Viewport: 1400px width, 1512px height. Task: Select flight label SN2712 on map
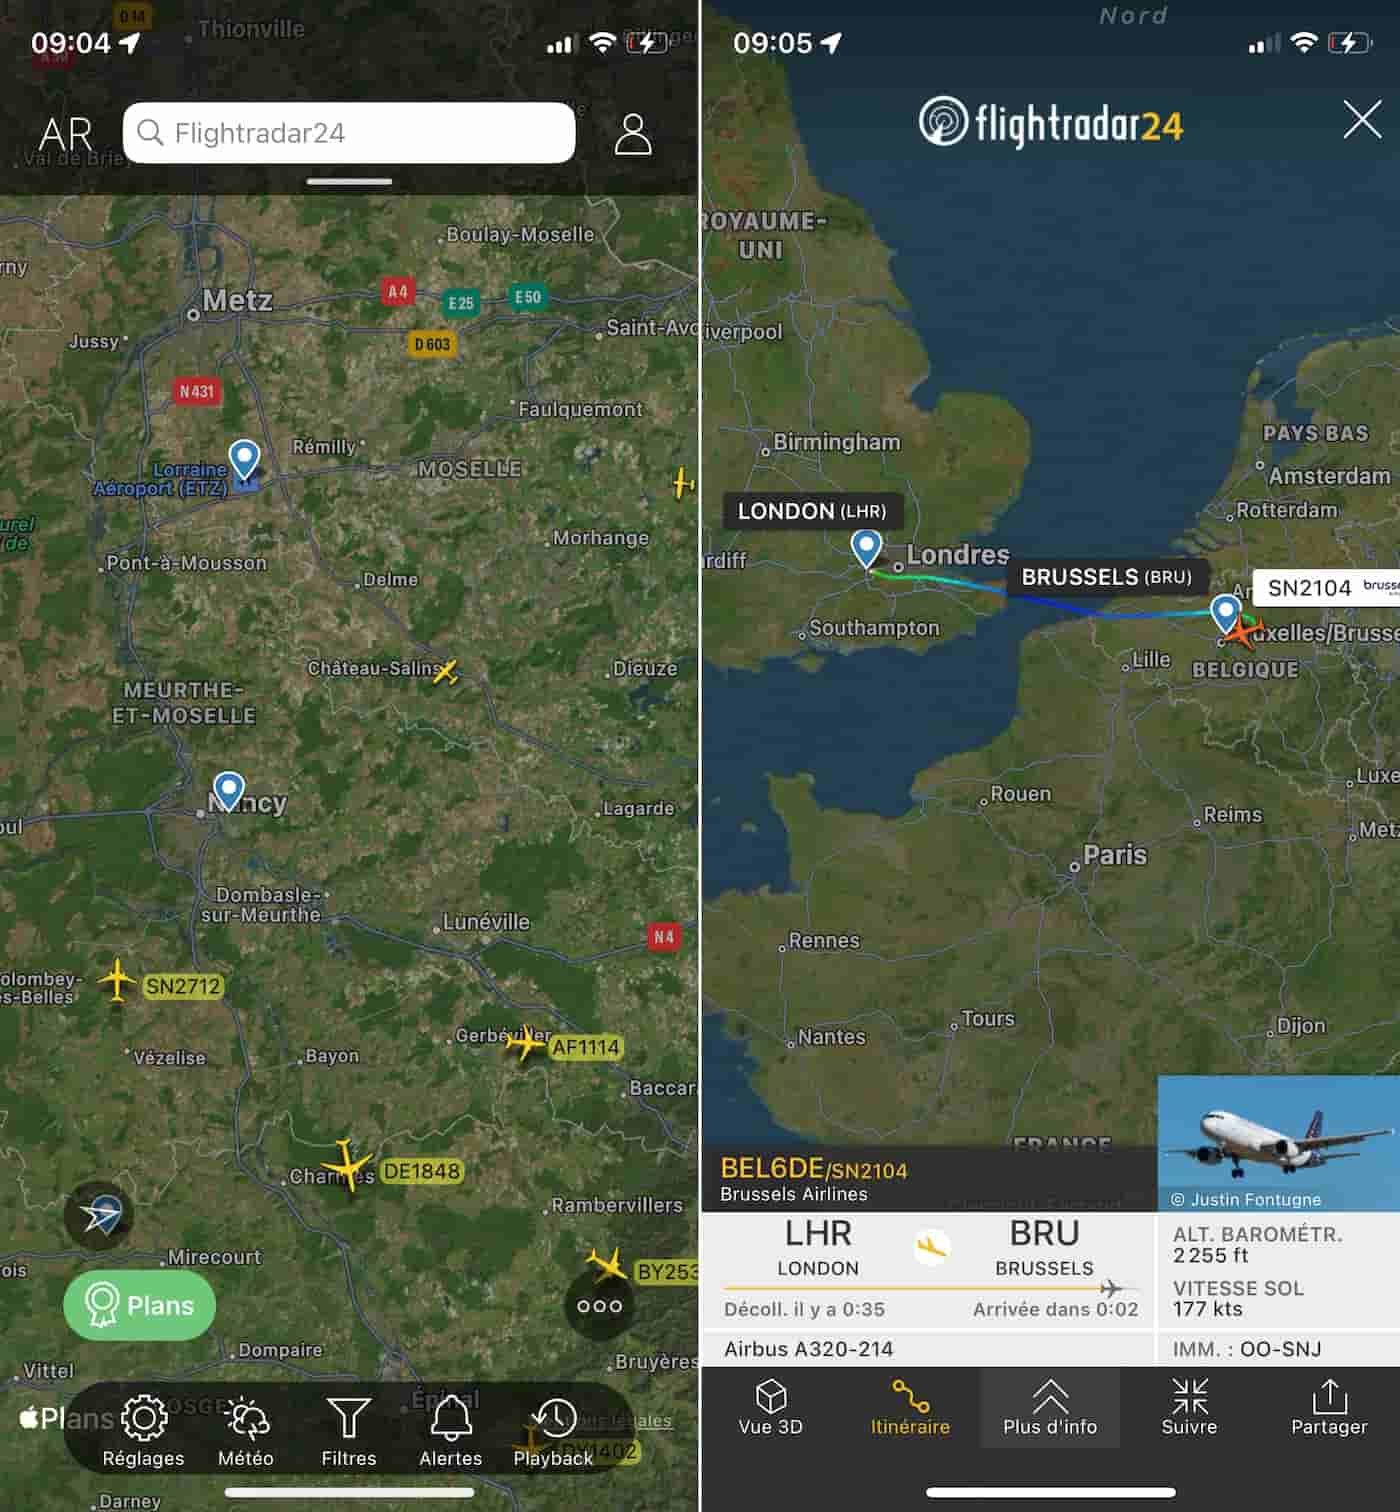[x=183, y=986]
